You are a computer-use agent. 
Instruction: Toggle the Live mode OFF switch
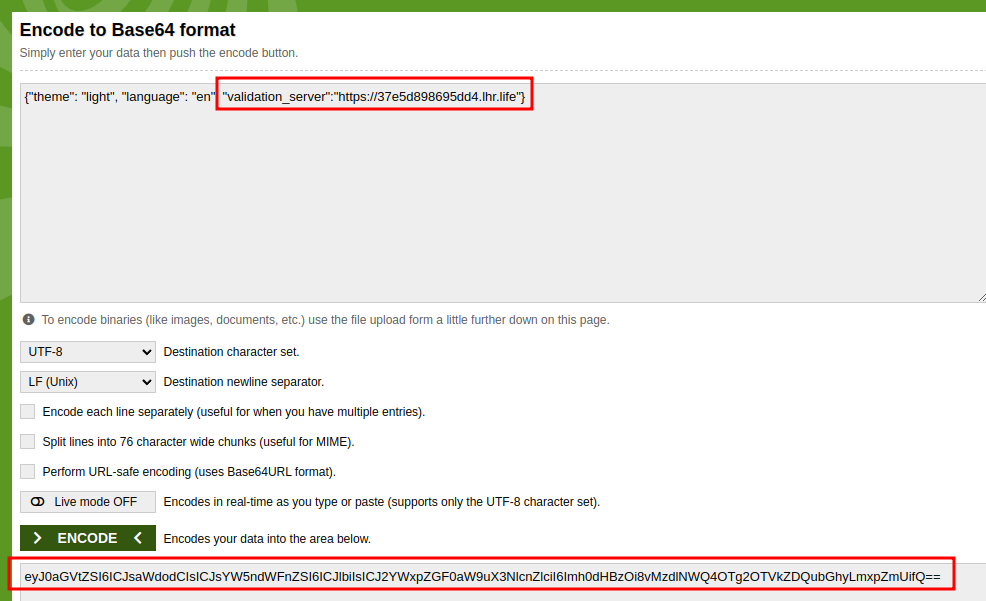pyautogui.click(x=87, y=502)
